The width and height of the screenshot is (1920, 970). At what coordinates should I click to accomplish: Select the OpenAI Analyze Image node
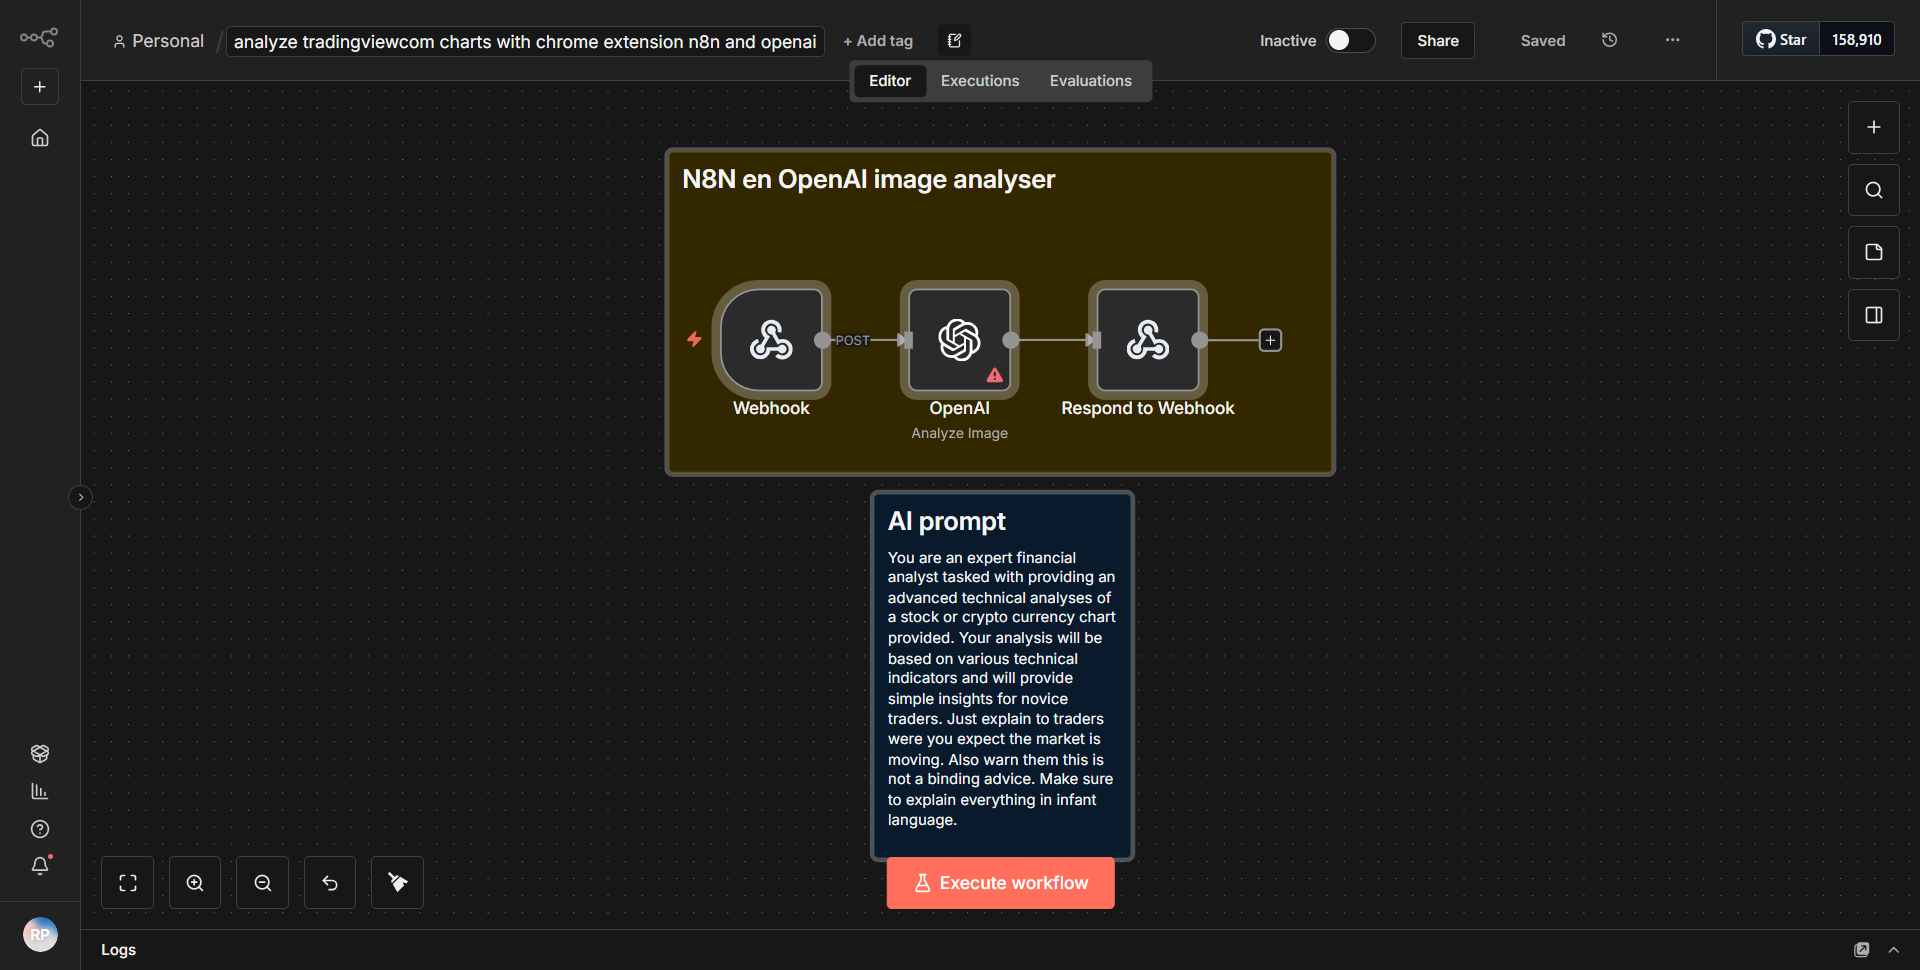point(959,340)
